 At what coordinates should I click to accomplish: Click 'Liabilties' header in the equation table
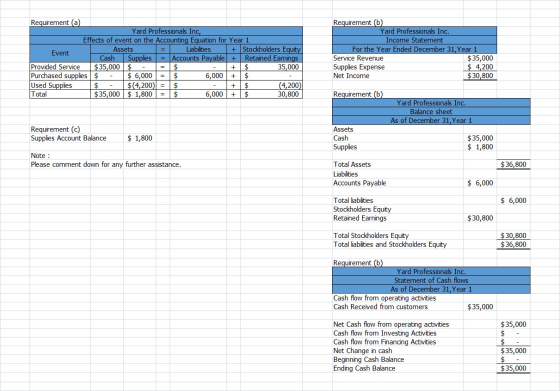pyautogui.click(x=198, y=49)
